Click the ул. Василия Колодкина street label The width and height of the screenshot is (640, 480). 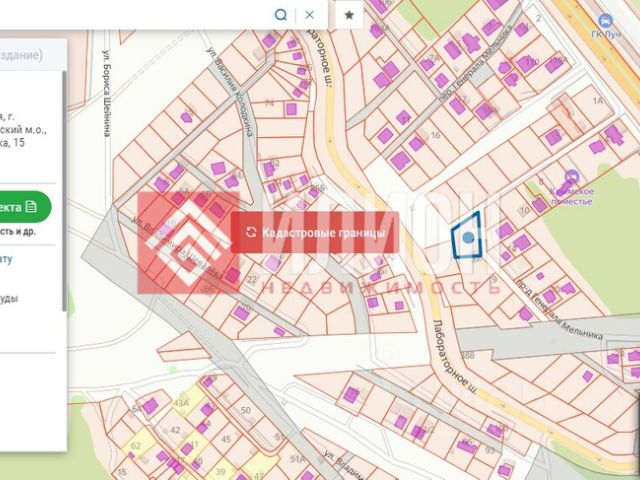pyautogui.click(x=231, y=93)
